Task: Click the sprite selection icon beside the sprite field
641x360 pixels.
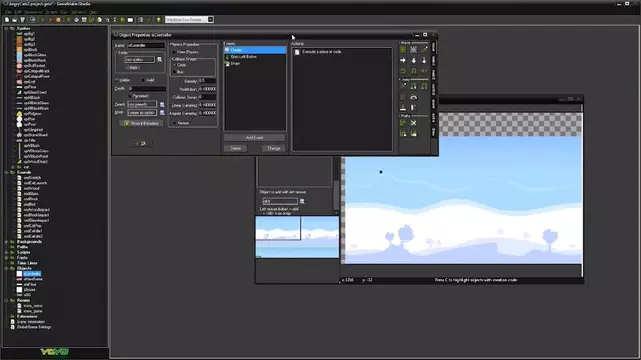Action: [x=160, y=60]
